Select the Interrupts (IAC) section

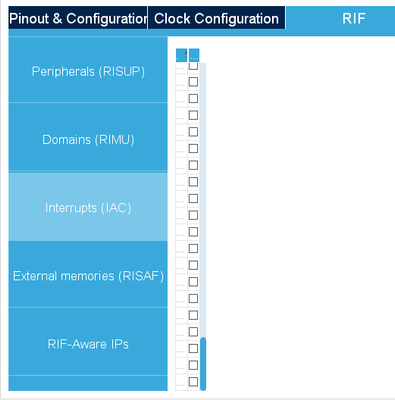click(88, 207)
